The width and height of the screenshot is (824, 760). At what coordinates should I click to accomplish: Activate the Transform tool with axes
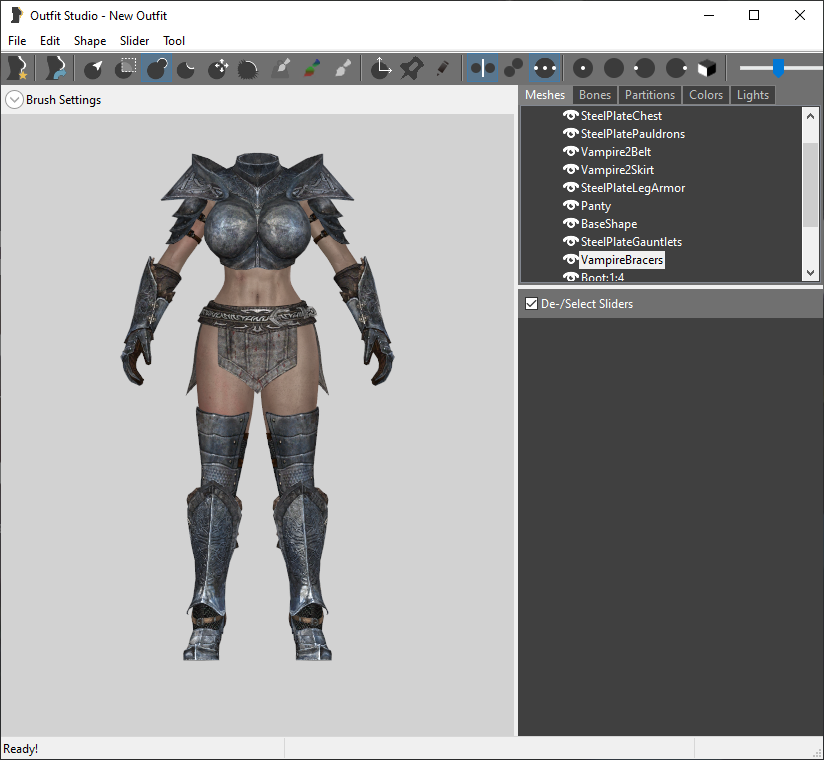tap(380, 68)
